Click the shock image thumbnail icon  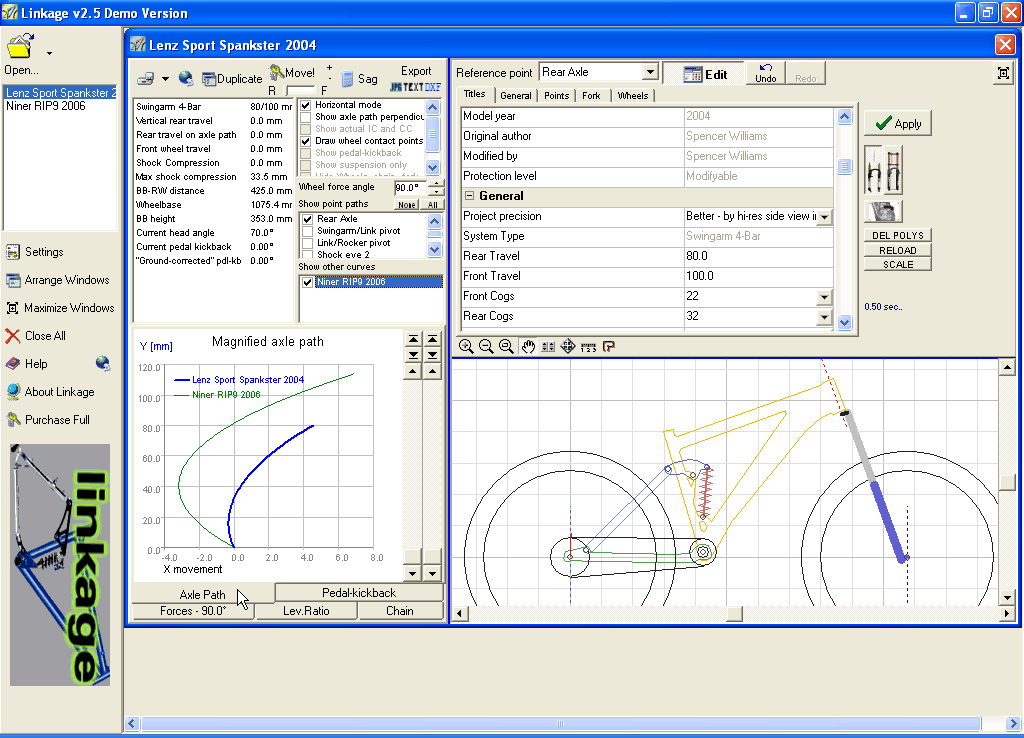click(x=884, y=212)
